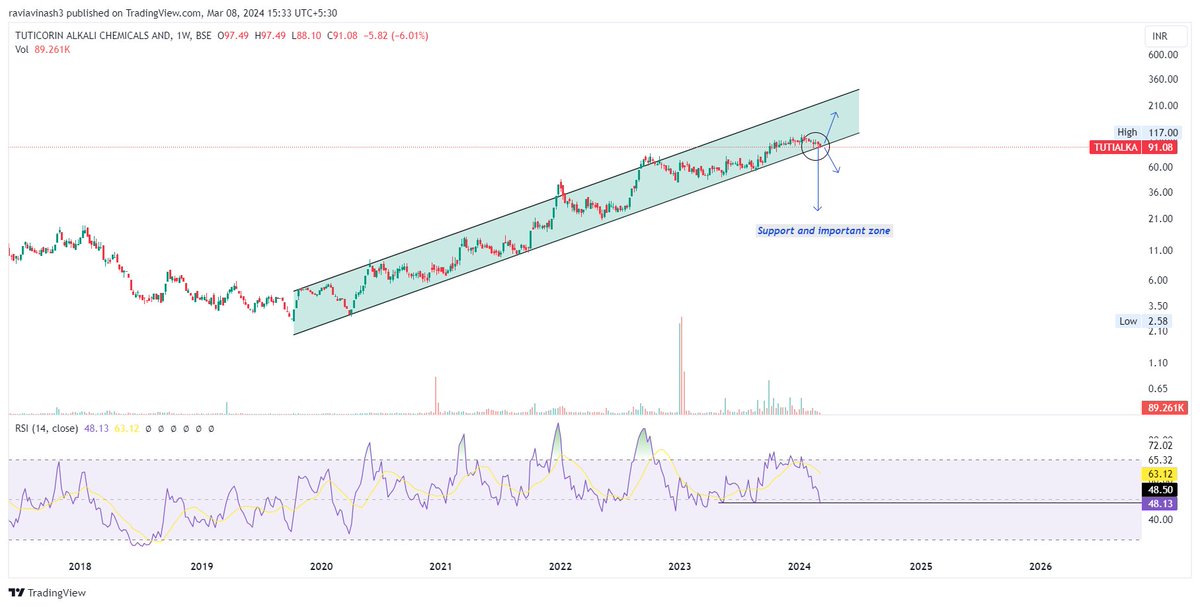The image size is (1200, 607).
Task: Click the 21.00 price axis label
Action: pos(1162,219)
